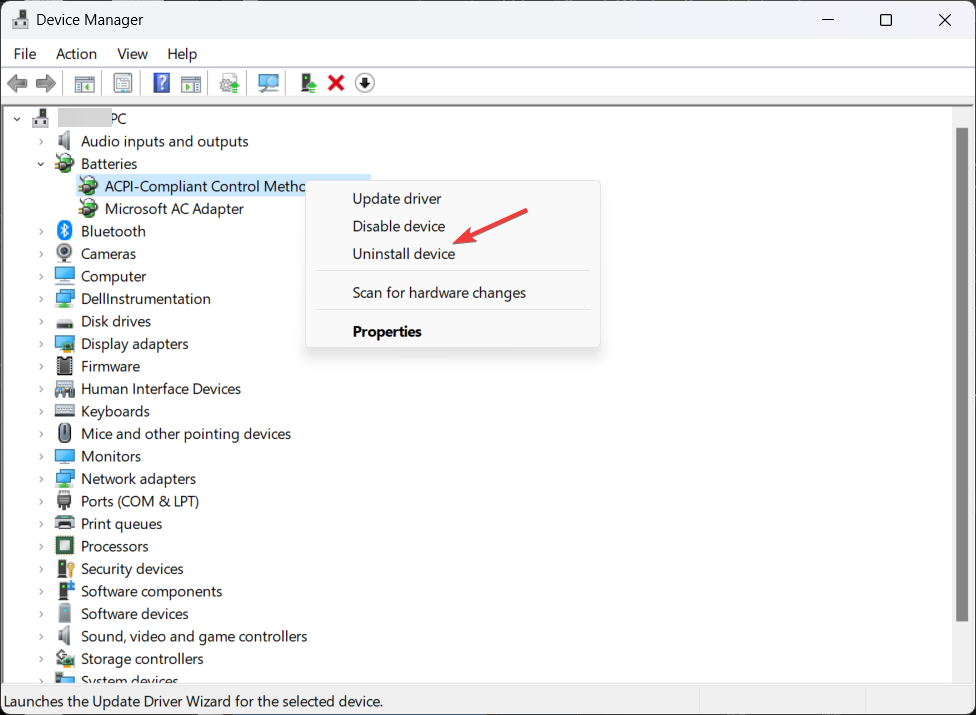Click Show/Hide Console Tree toolbar icon
This screenshot has width=976, height=715.
tap(84, 83)
